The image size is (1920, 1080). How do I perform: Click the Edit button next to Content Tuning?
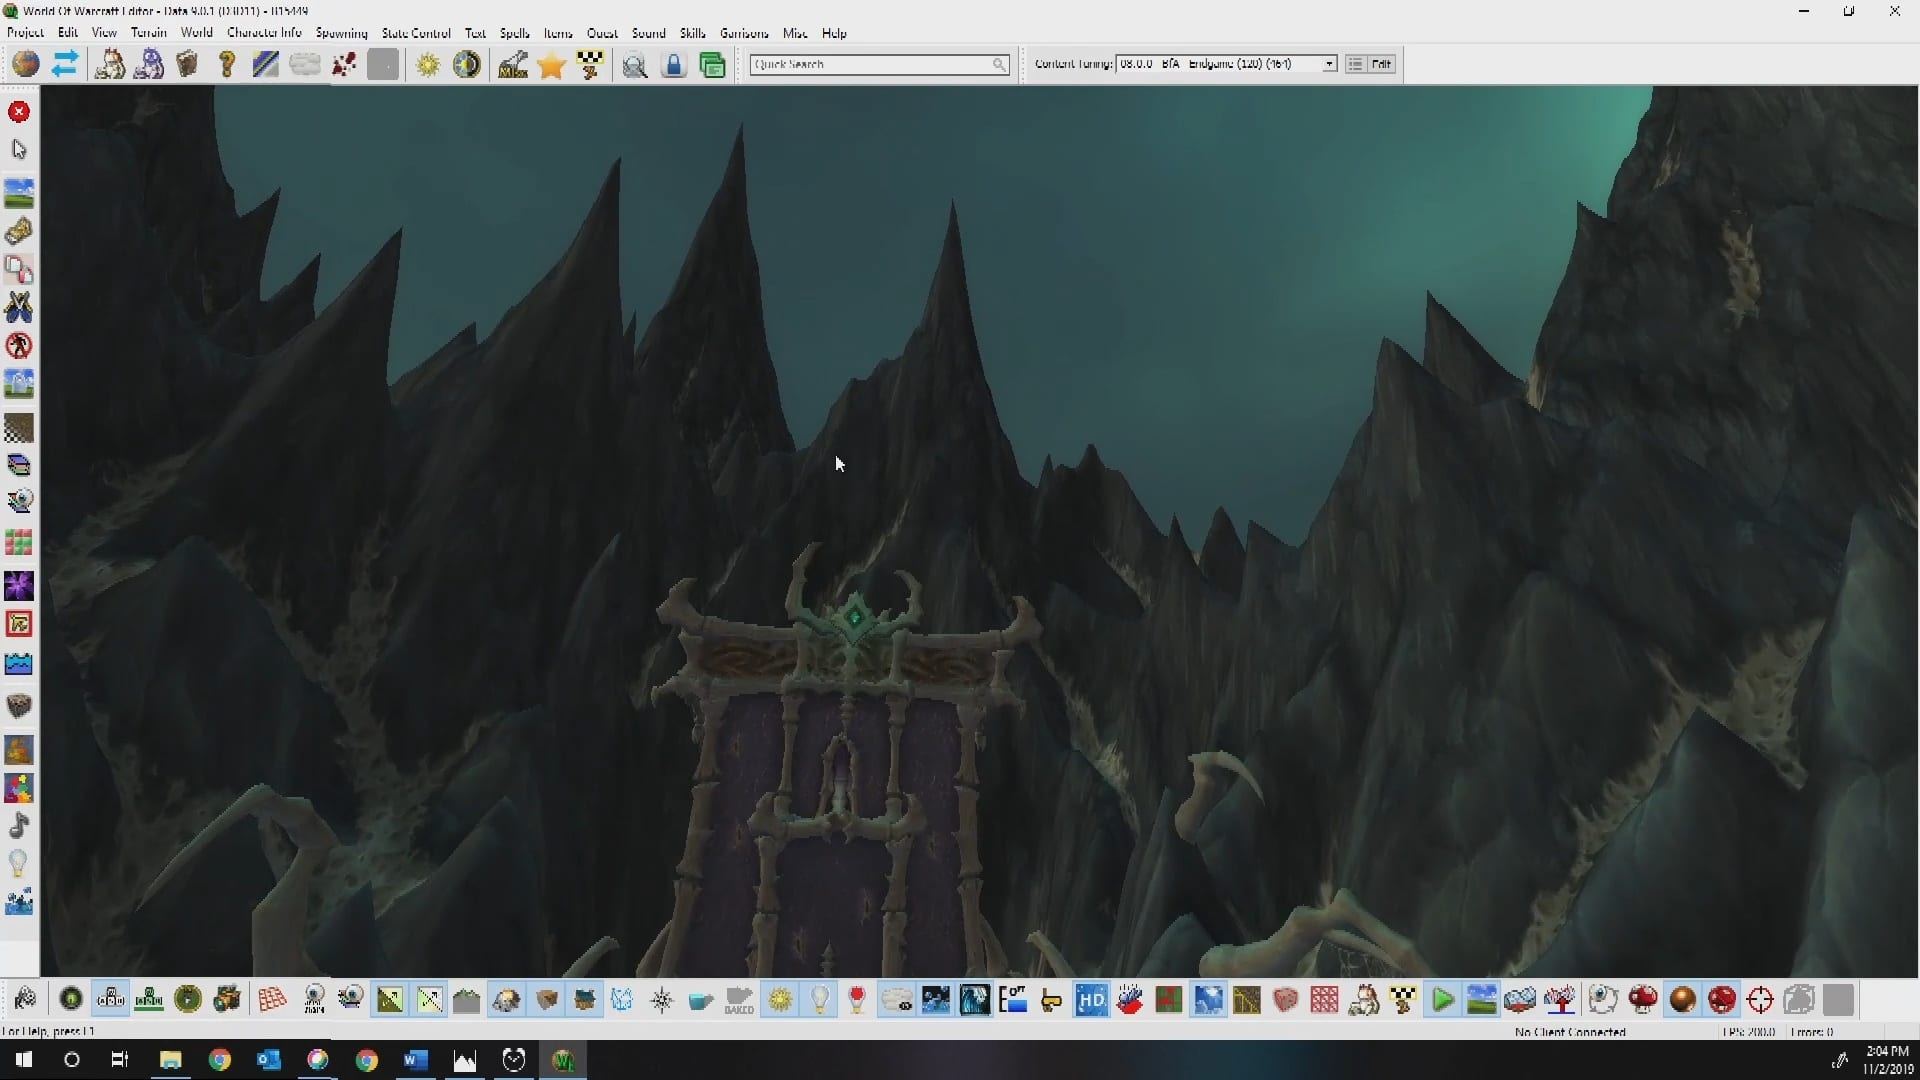pos(1381,64)
